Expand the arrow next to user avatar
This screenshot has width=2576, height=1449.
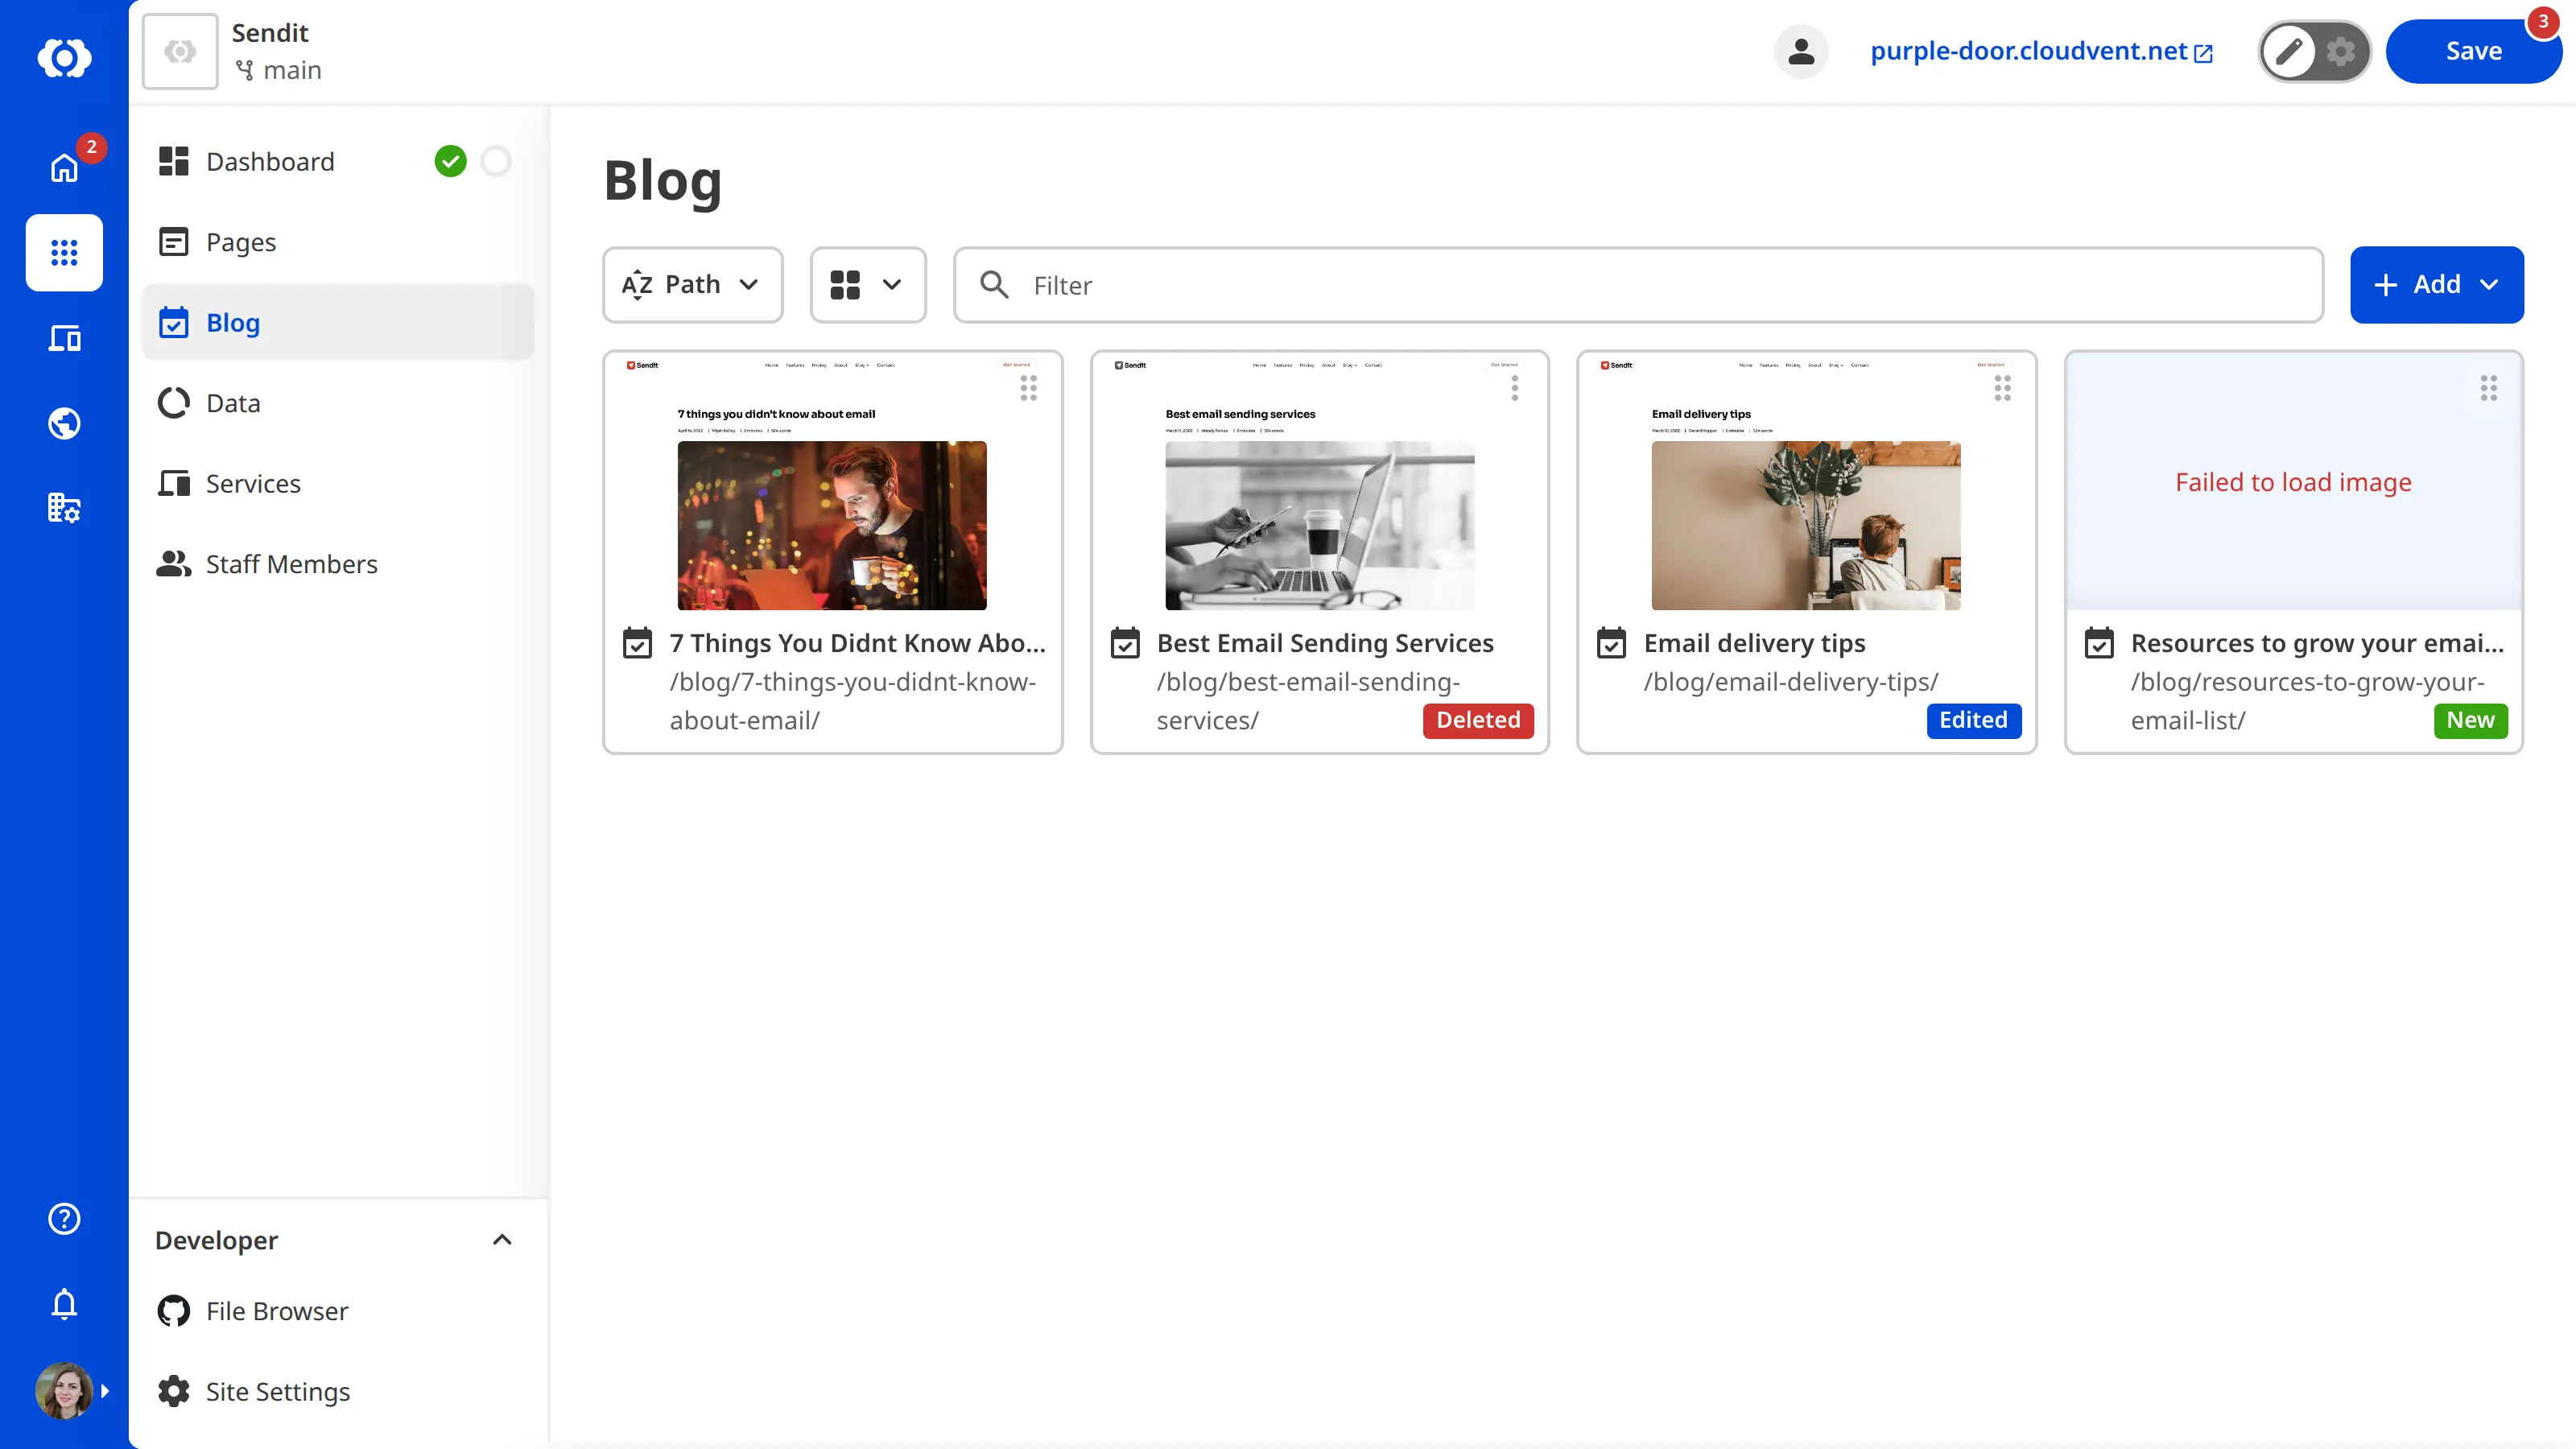[106, 1391]
